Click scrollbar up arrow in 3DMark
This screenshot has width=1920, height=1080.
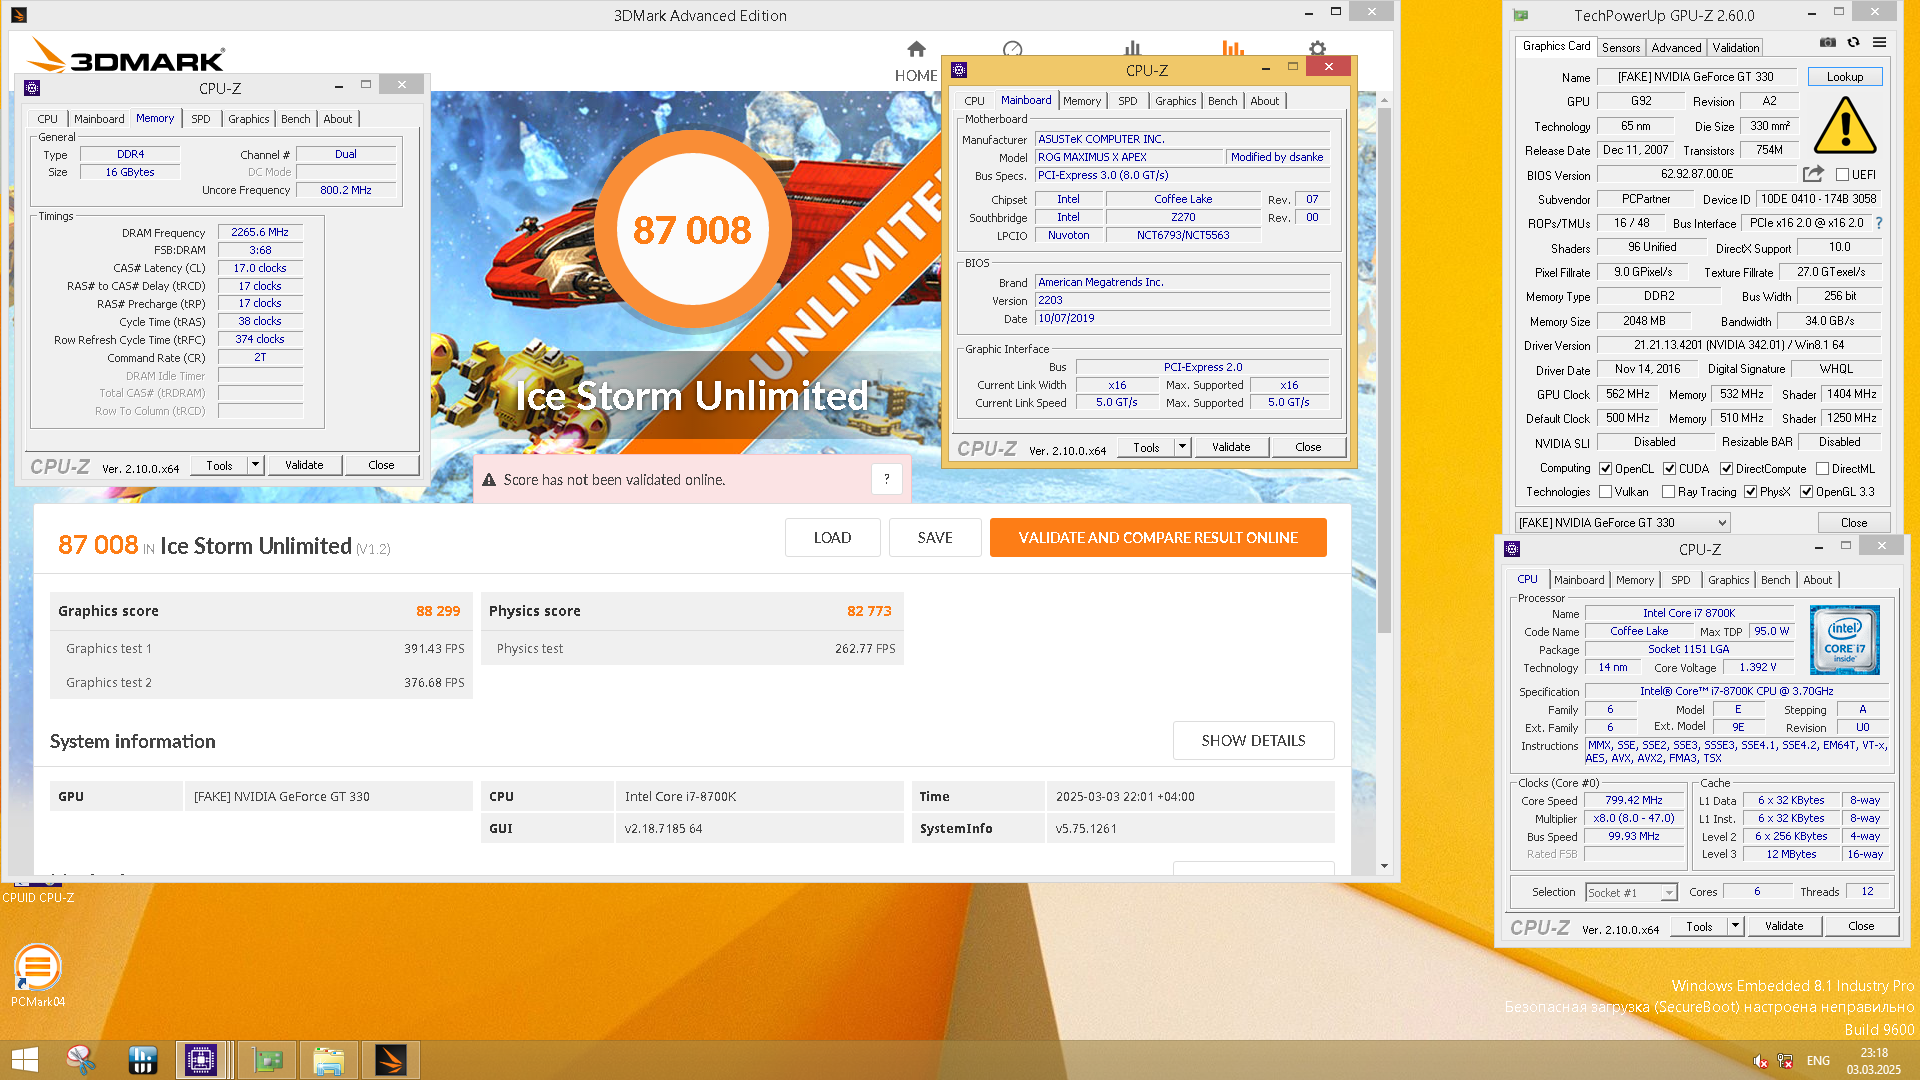[1384, 100]
